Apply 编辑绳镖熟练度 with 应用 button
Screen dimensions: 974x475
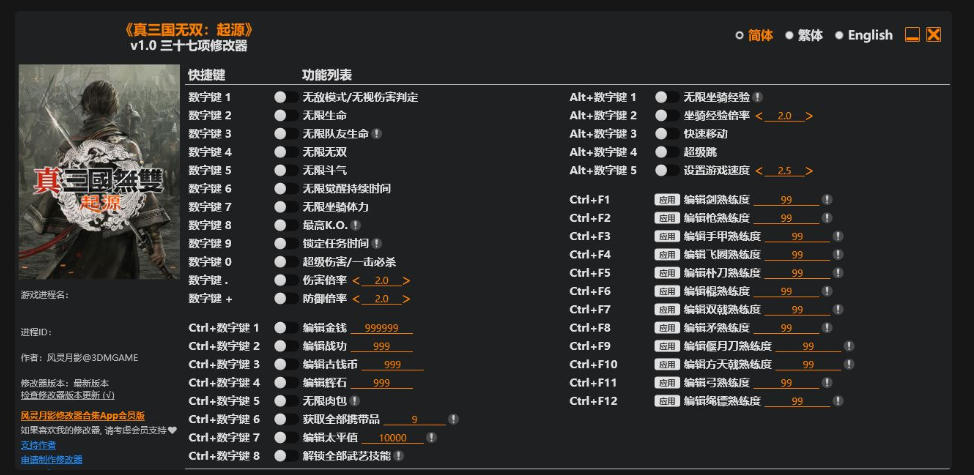[667, 401]
